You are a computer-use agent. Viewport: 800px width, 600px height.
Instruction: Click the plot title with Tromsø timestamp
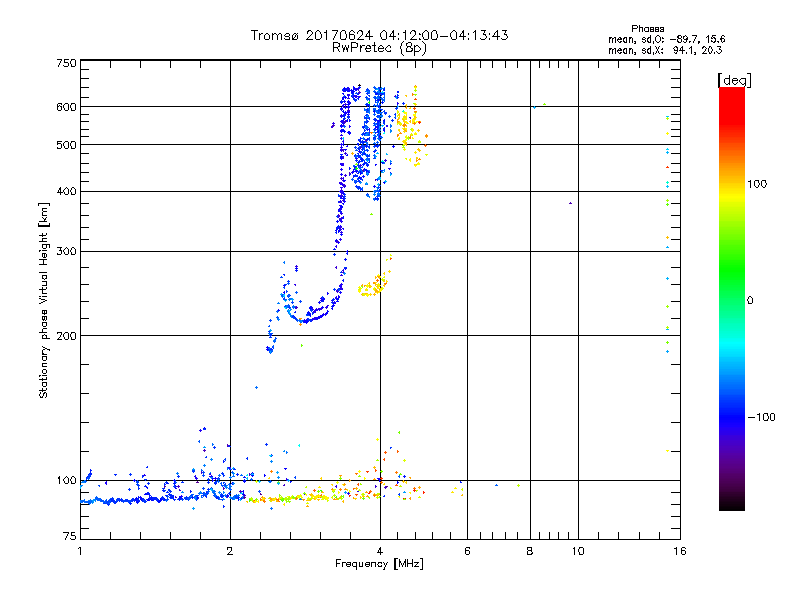[379, 35]
